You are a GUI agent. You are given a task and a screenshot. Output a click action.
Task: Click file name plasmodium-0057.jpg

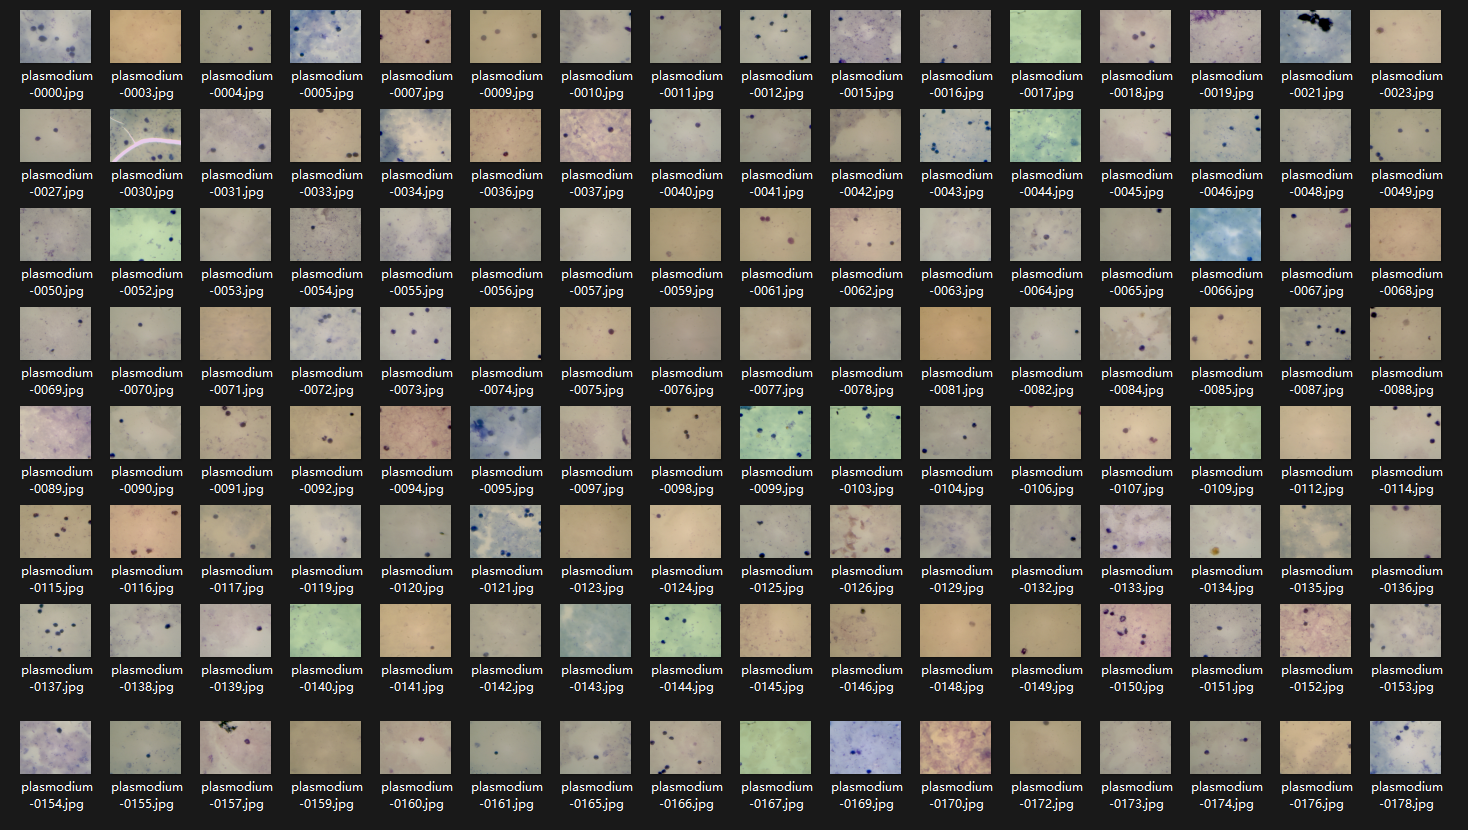click(x=597, y=282)
